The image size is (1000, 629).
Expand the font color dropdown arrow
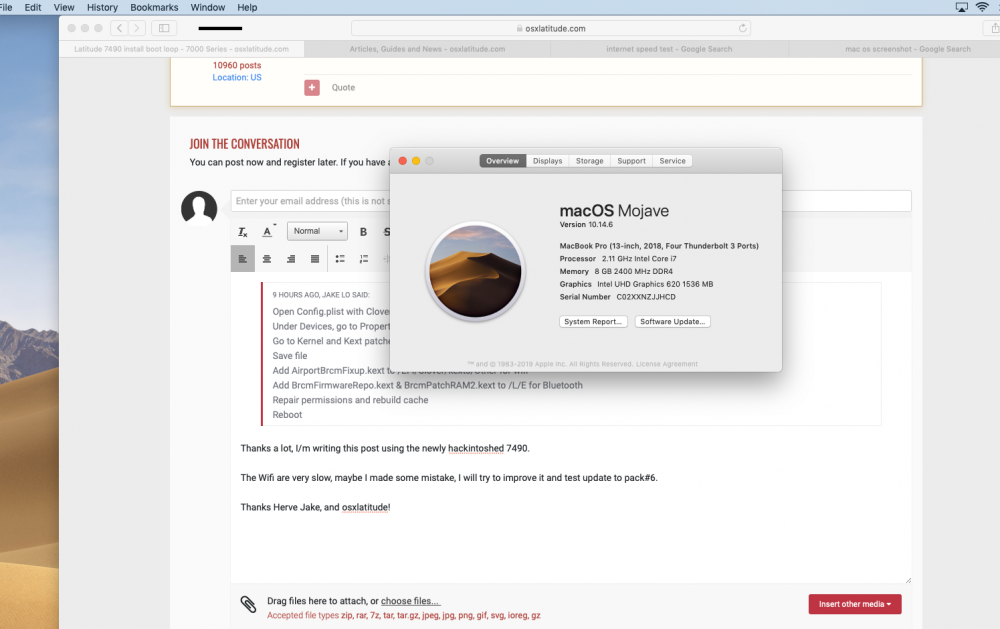click(275, 225)
